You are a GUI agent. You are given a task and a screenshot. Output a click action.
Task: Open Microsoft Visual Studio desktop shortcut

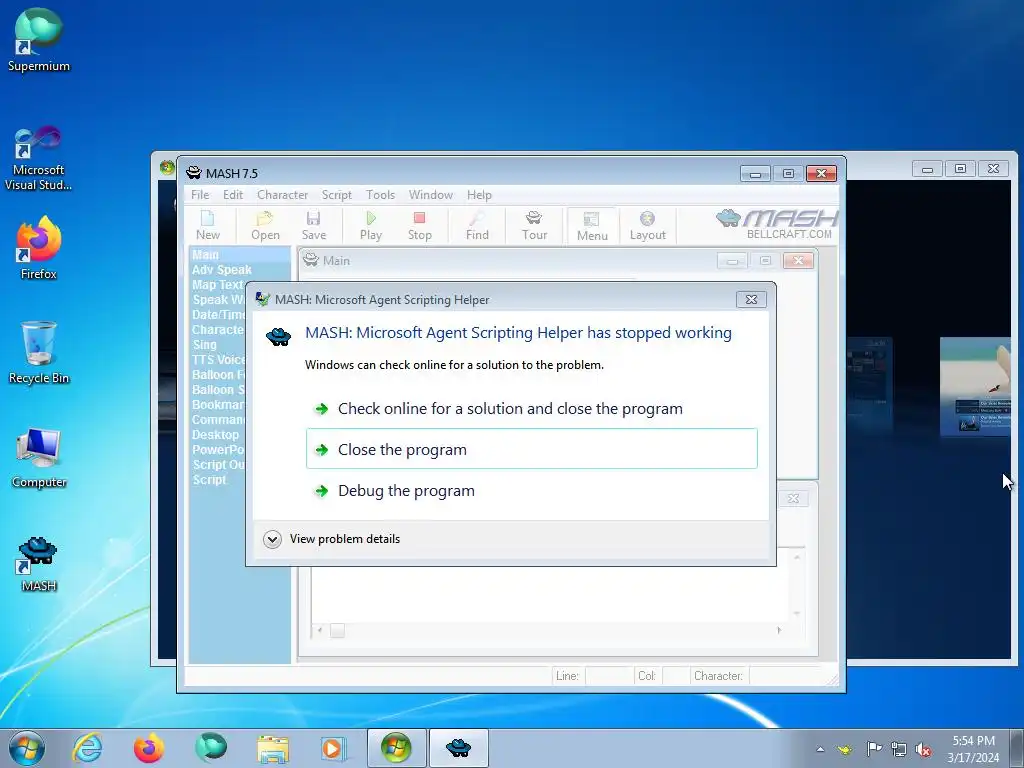[x=39, y=158]
